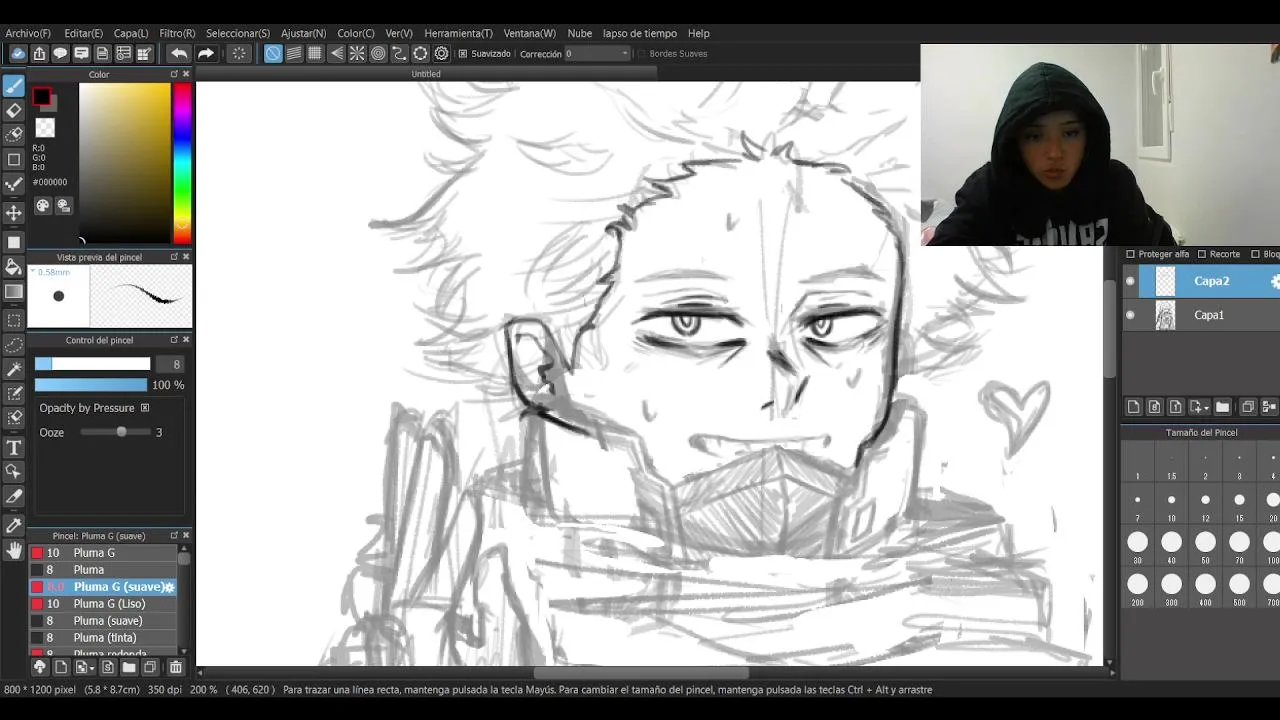Image resolution: width=1280 pixels, height=720 pixels.
Task: Enable parallel lines snap
Action: click(x=294, y=53)
